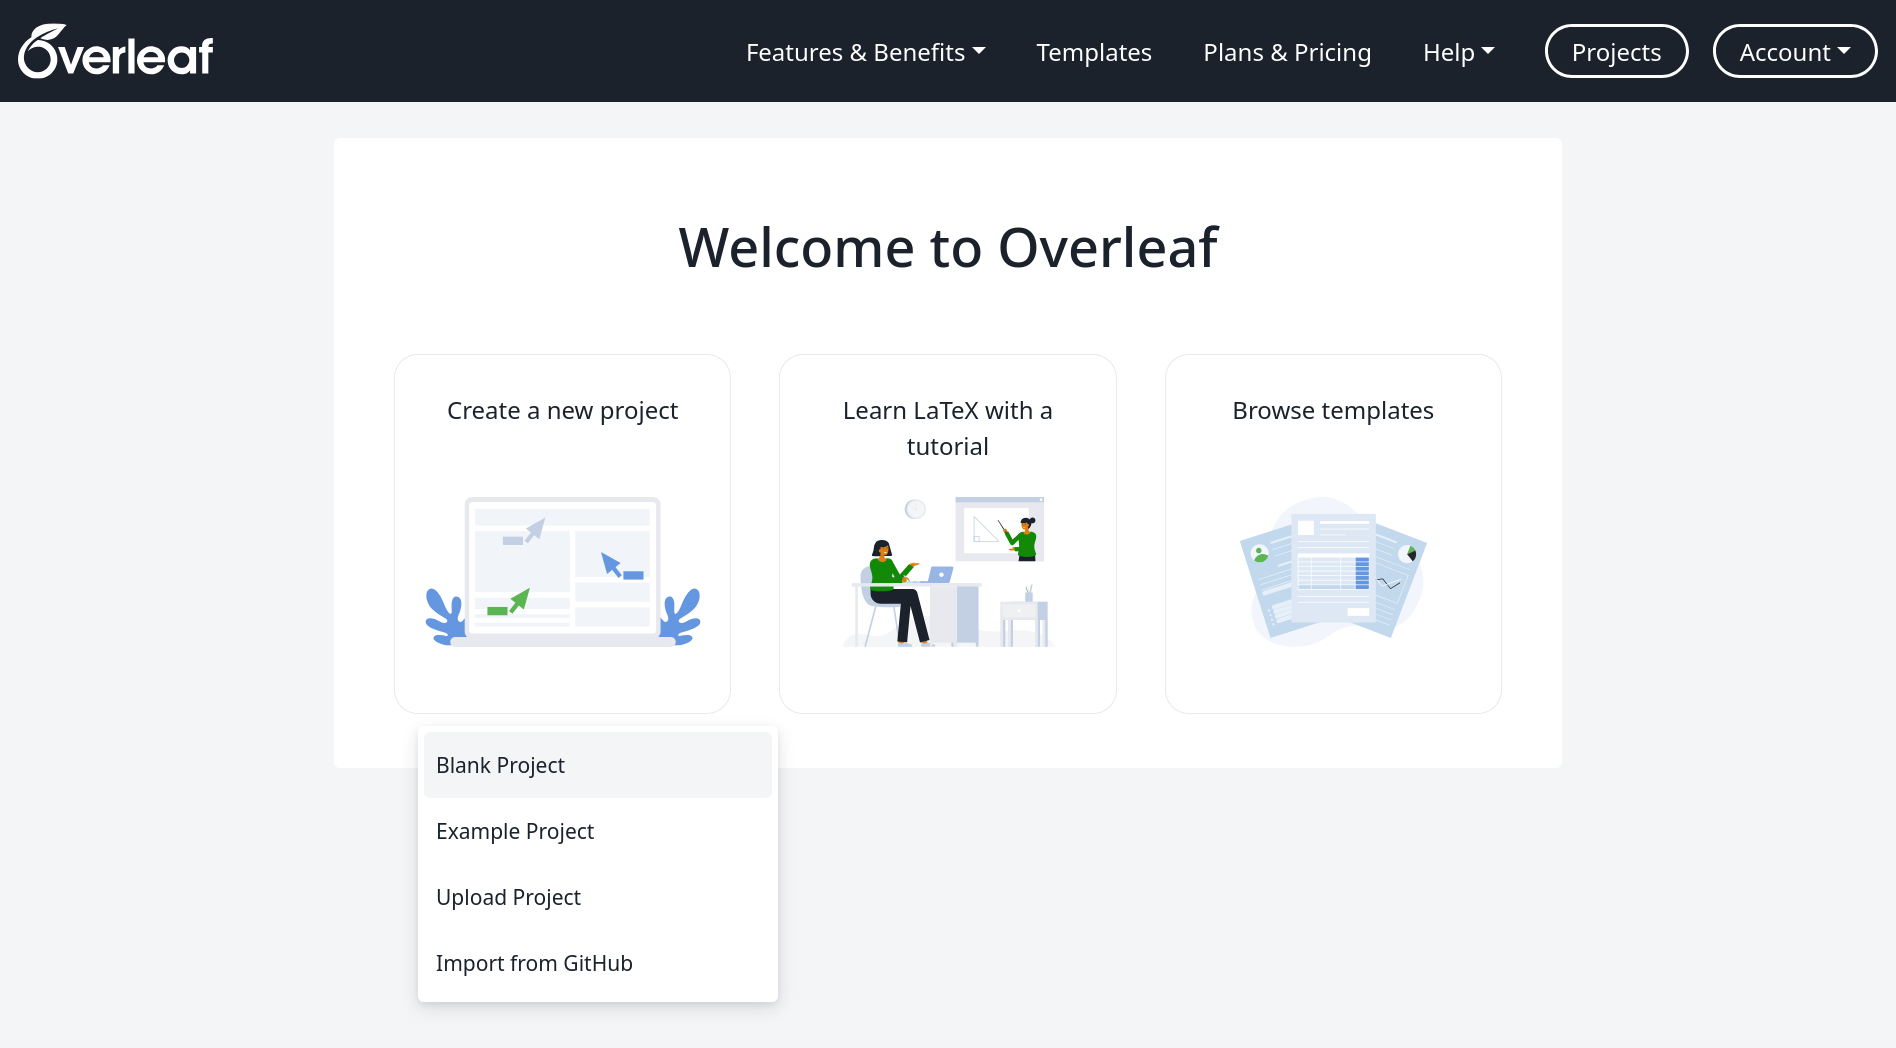Viewport: 1896px width, 1048px height.
Task: Open Plans & Pricing
Action: click(1287, 52)
